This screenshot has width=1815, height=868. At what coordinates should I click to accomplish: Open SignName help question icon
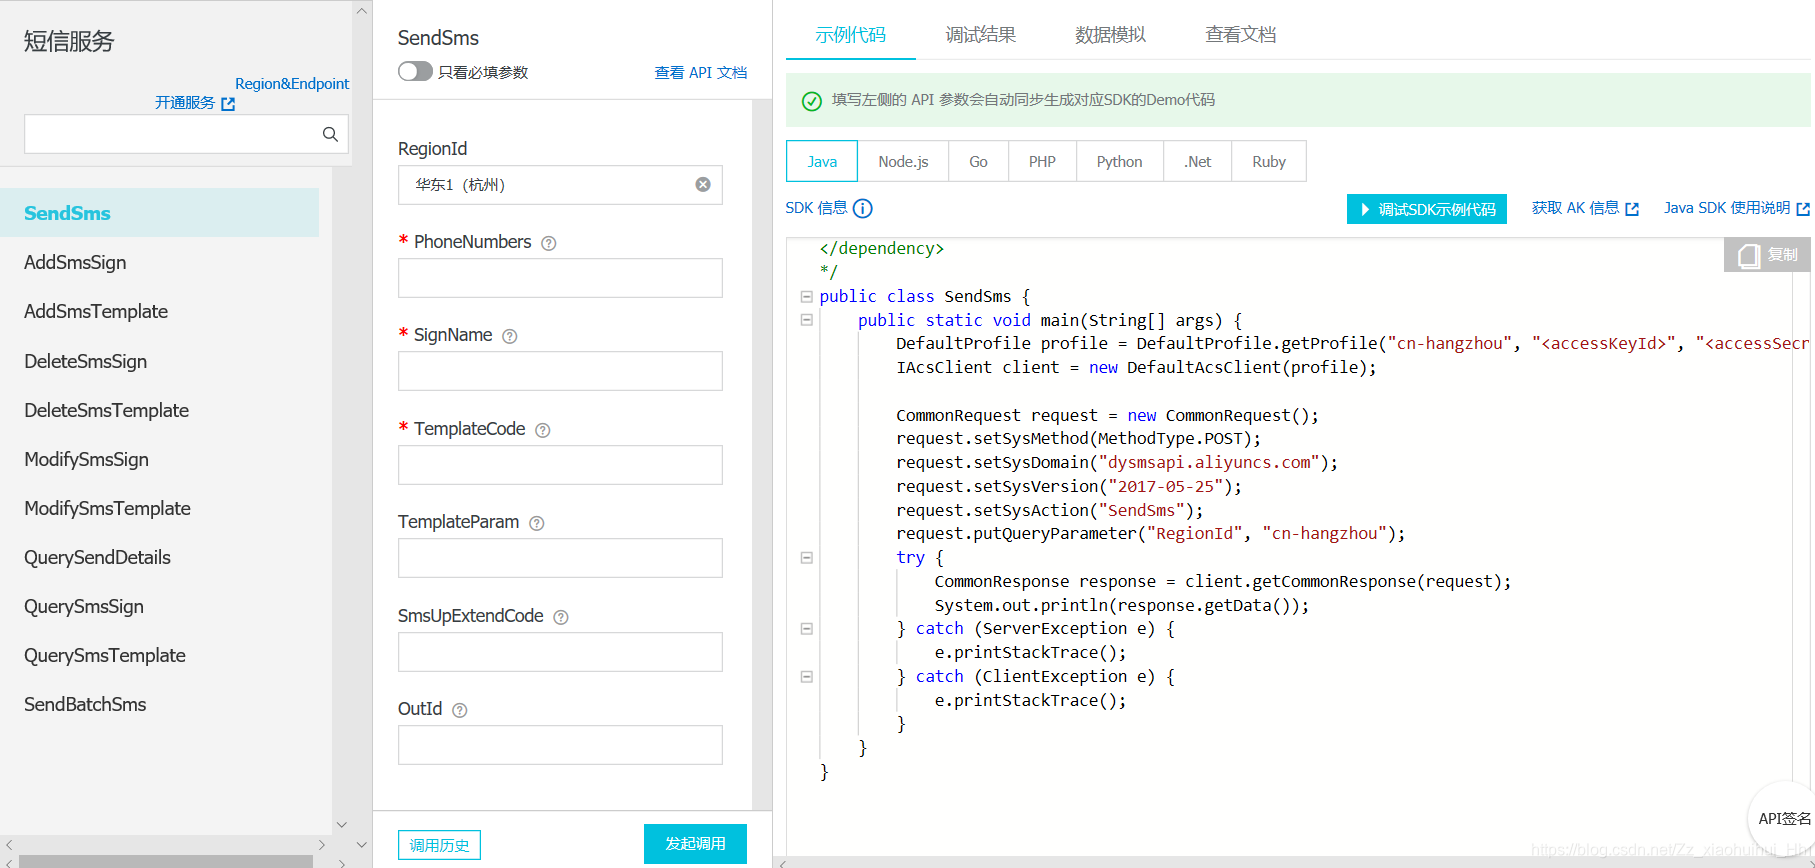[510, 336]
